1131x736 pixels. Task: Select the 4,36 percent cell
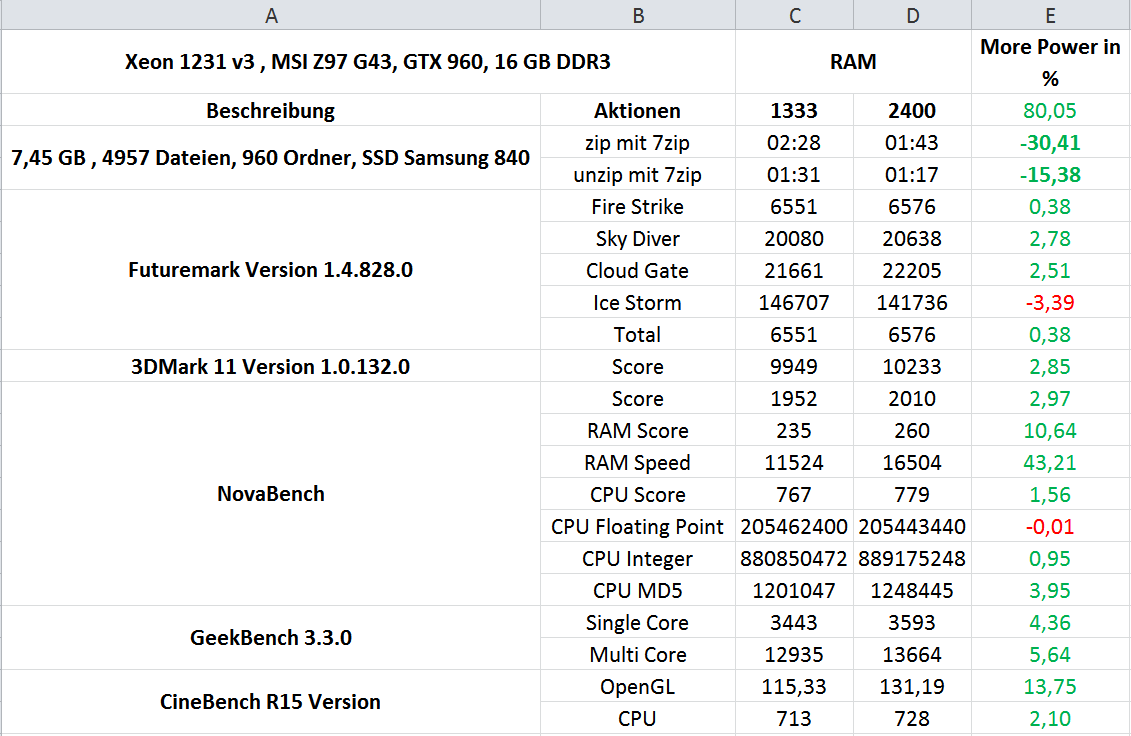[x=1050, y=622]
